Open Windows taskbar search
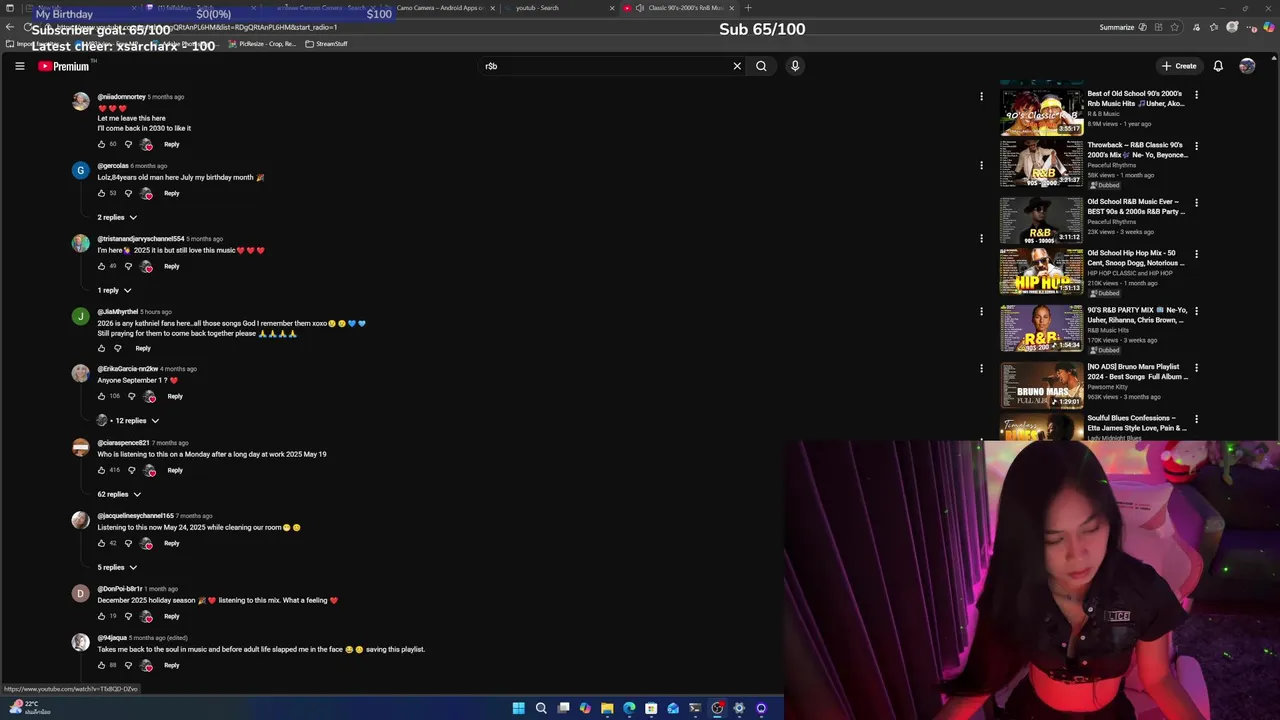This screenshot has height=720, width=1280. click(541, 708)
